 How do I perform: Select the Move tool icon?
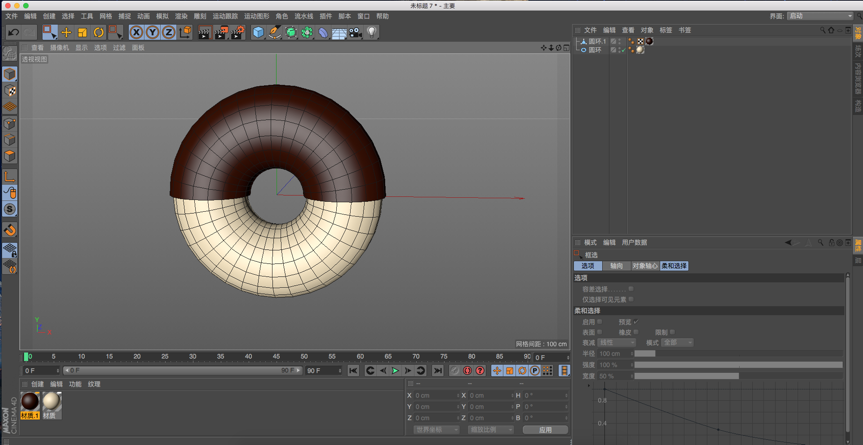[66, 33]
